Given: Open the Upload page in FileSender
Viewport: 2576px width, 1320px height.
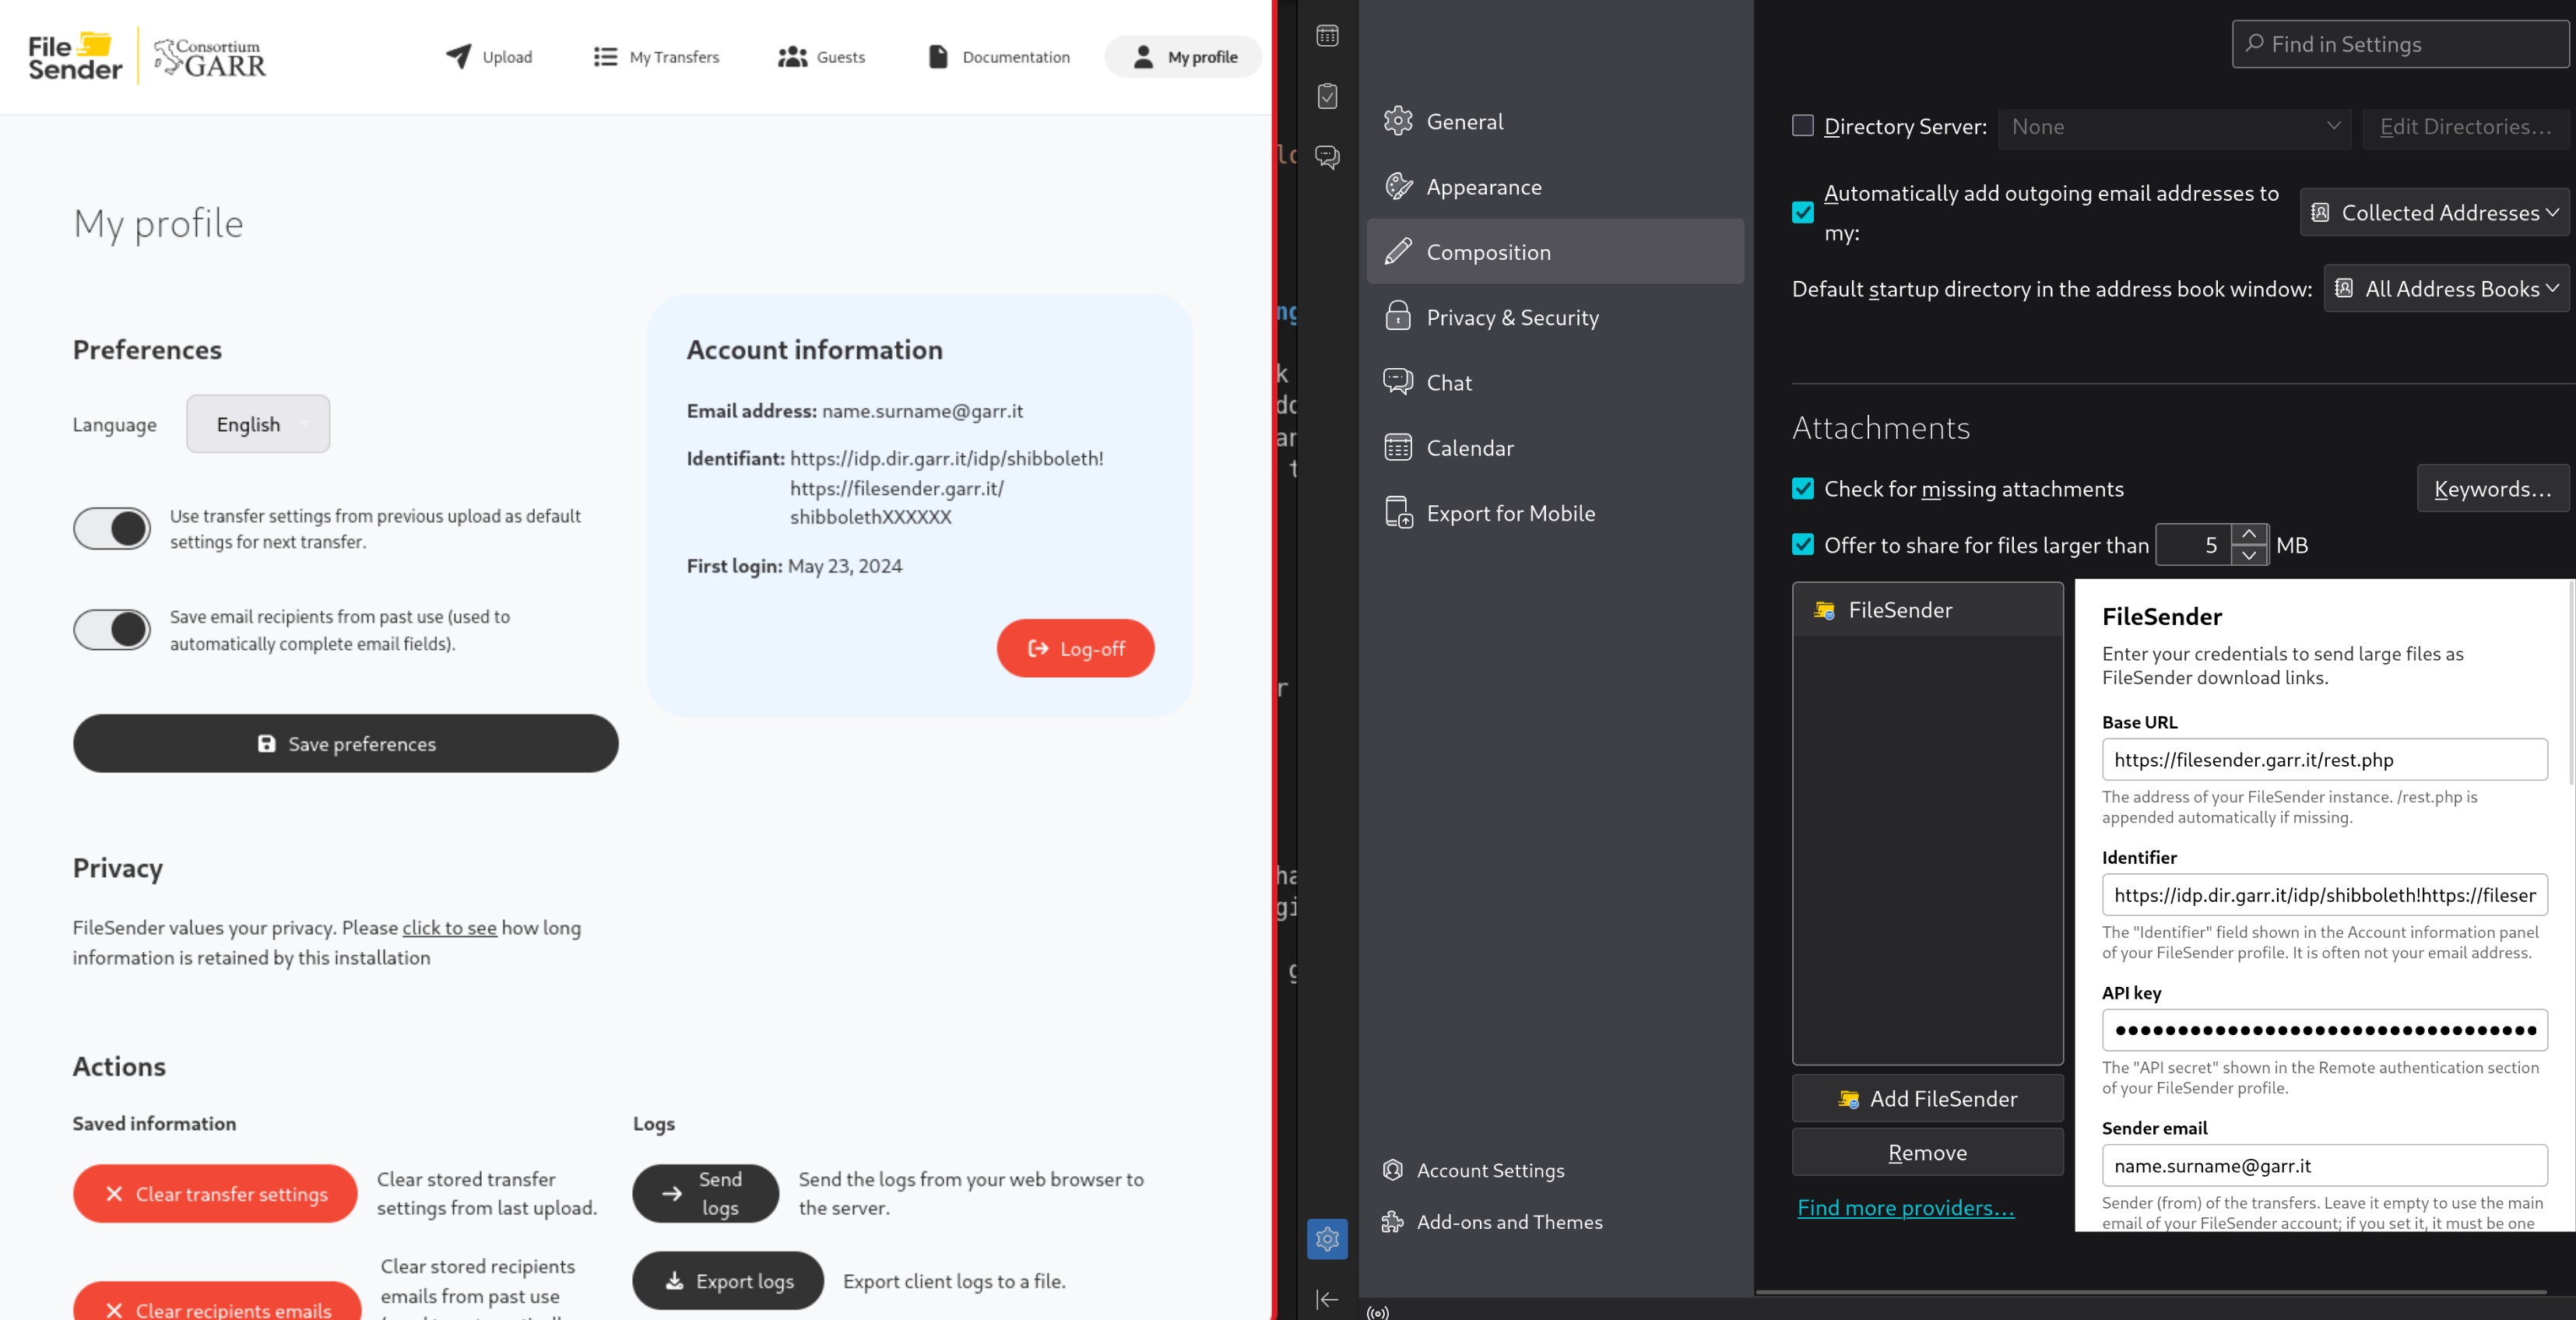Looking at the screenshot, I should pyautogui.click(x=489, y=57).
